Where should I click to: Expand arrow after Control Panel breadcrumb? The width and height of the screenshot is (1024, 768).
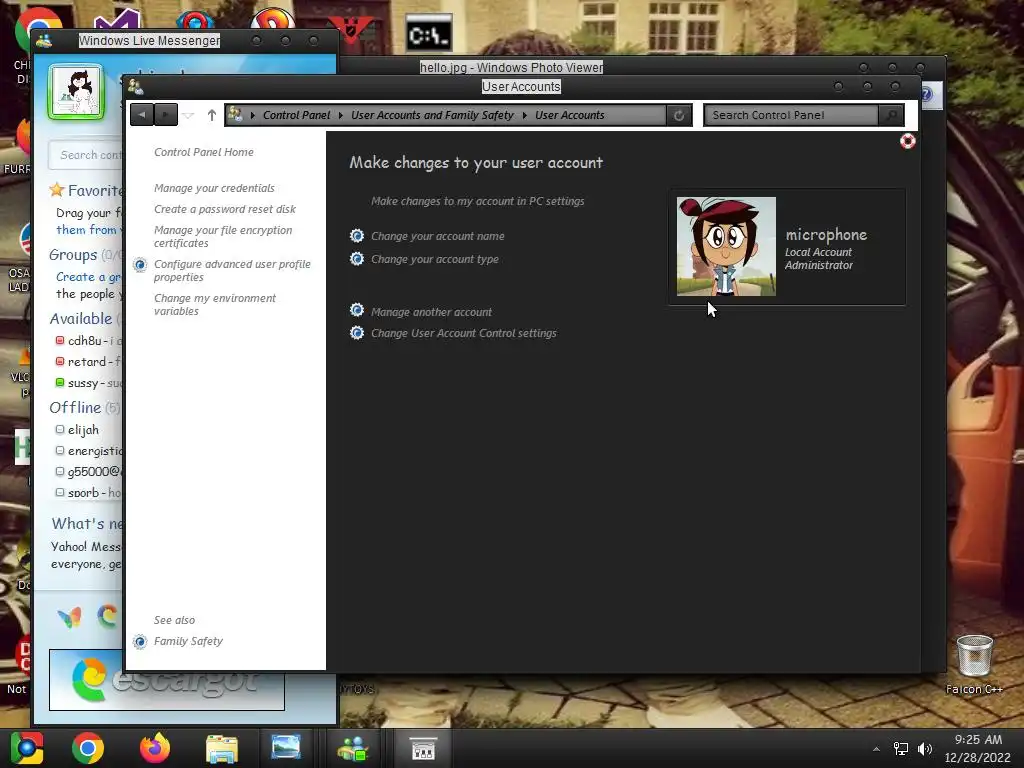tap(340, 115)
